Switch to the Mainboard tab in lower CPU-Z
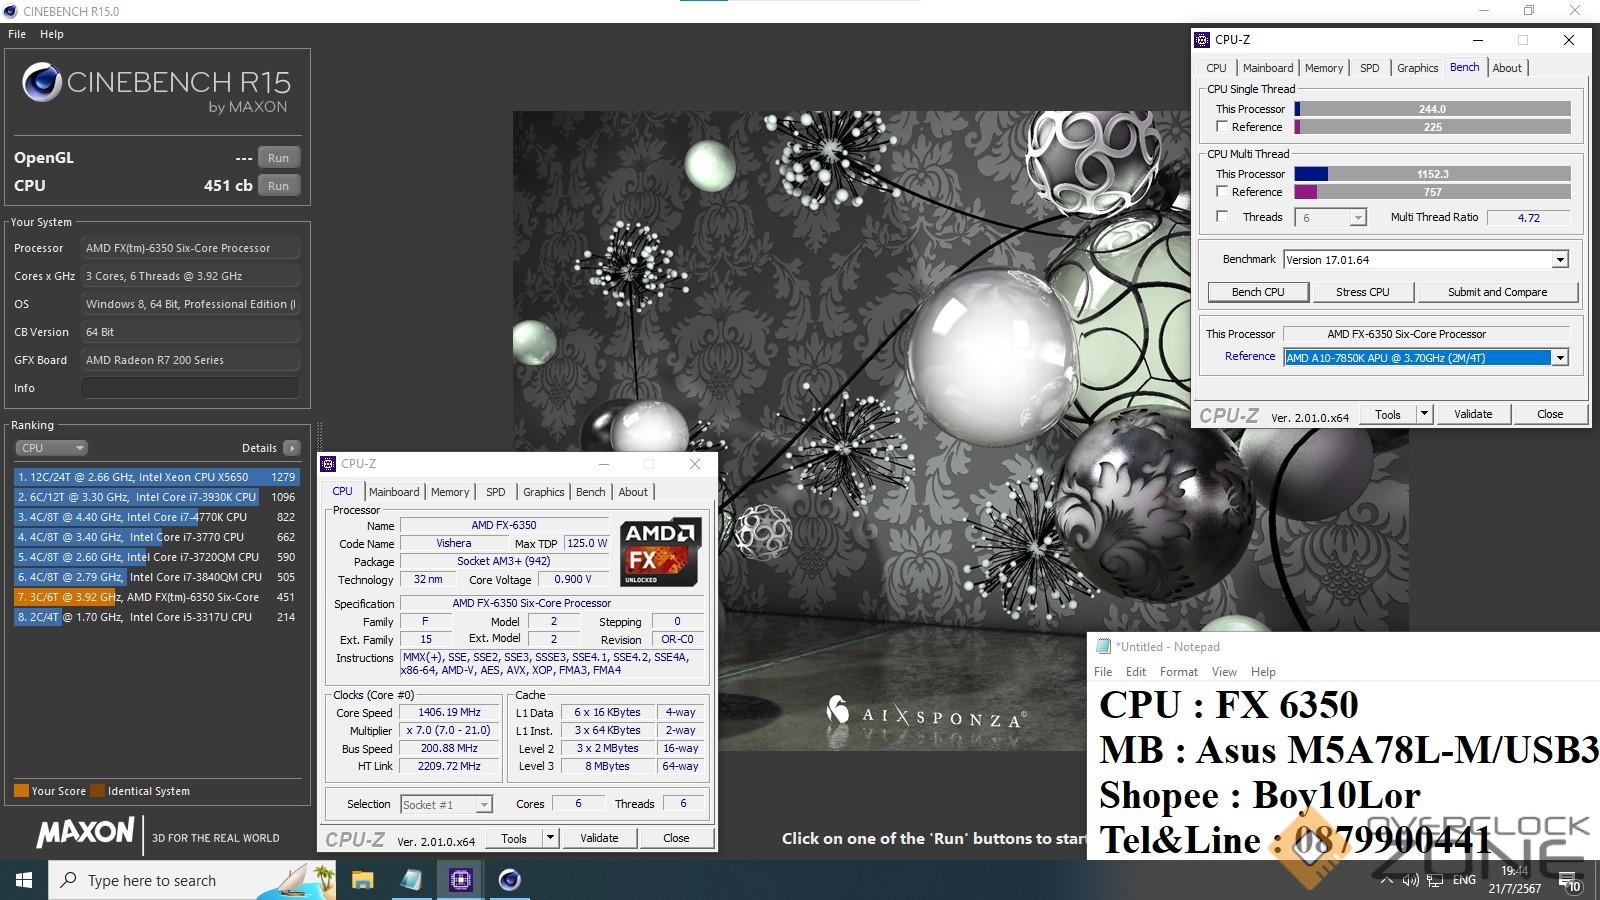Screen dimensions: 1600x900 pos(394,492)
